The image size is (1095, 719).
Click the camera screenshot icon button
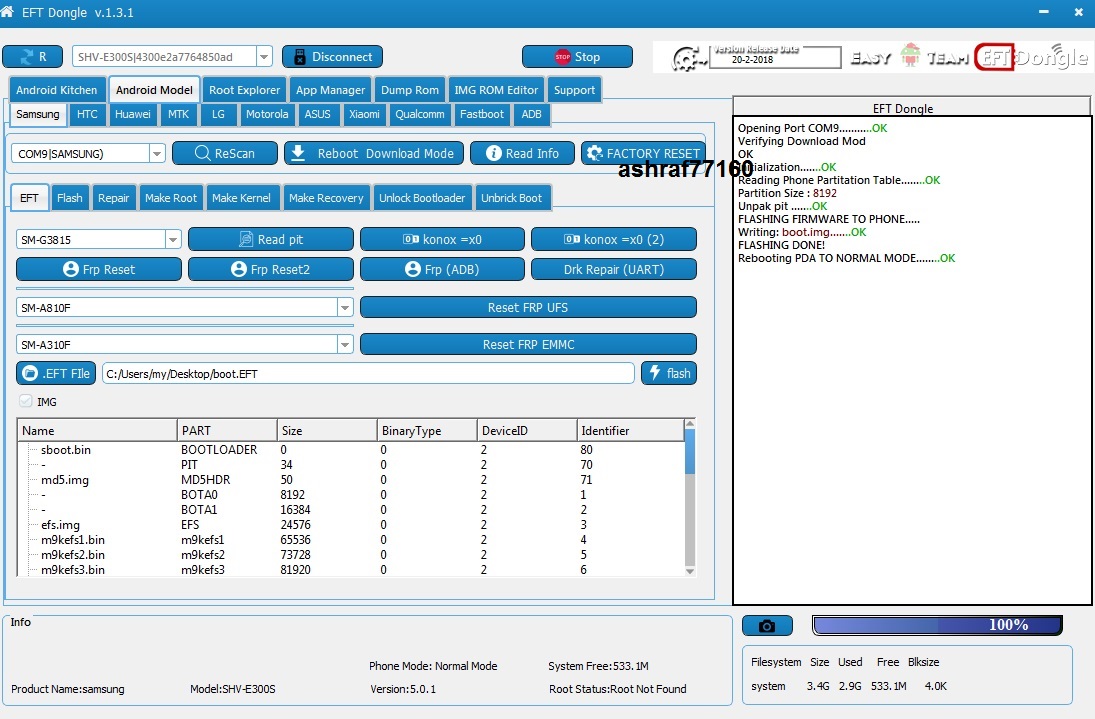tap(767, 625)
